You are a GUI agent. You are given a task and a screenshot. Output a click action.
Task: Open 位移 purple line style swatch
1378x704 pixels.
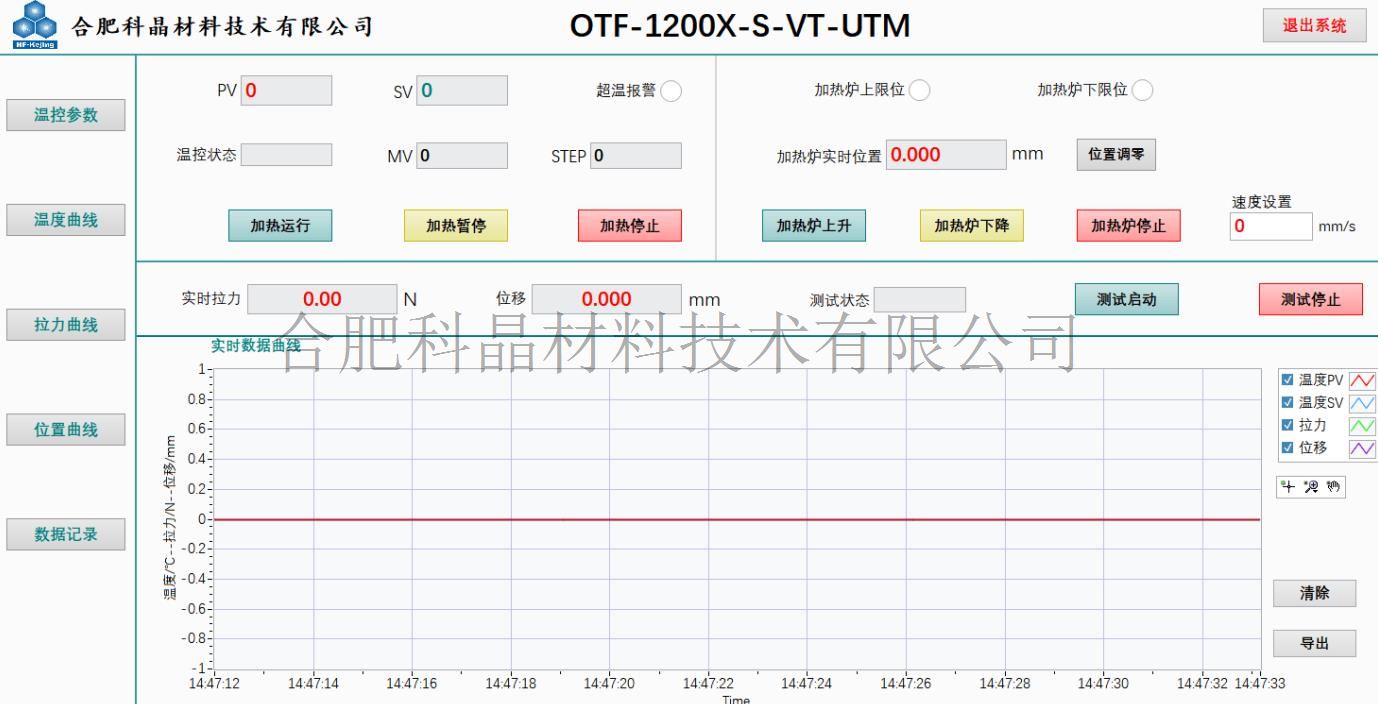(1362, 449)
